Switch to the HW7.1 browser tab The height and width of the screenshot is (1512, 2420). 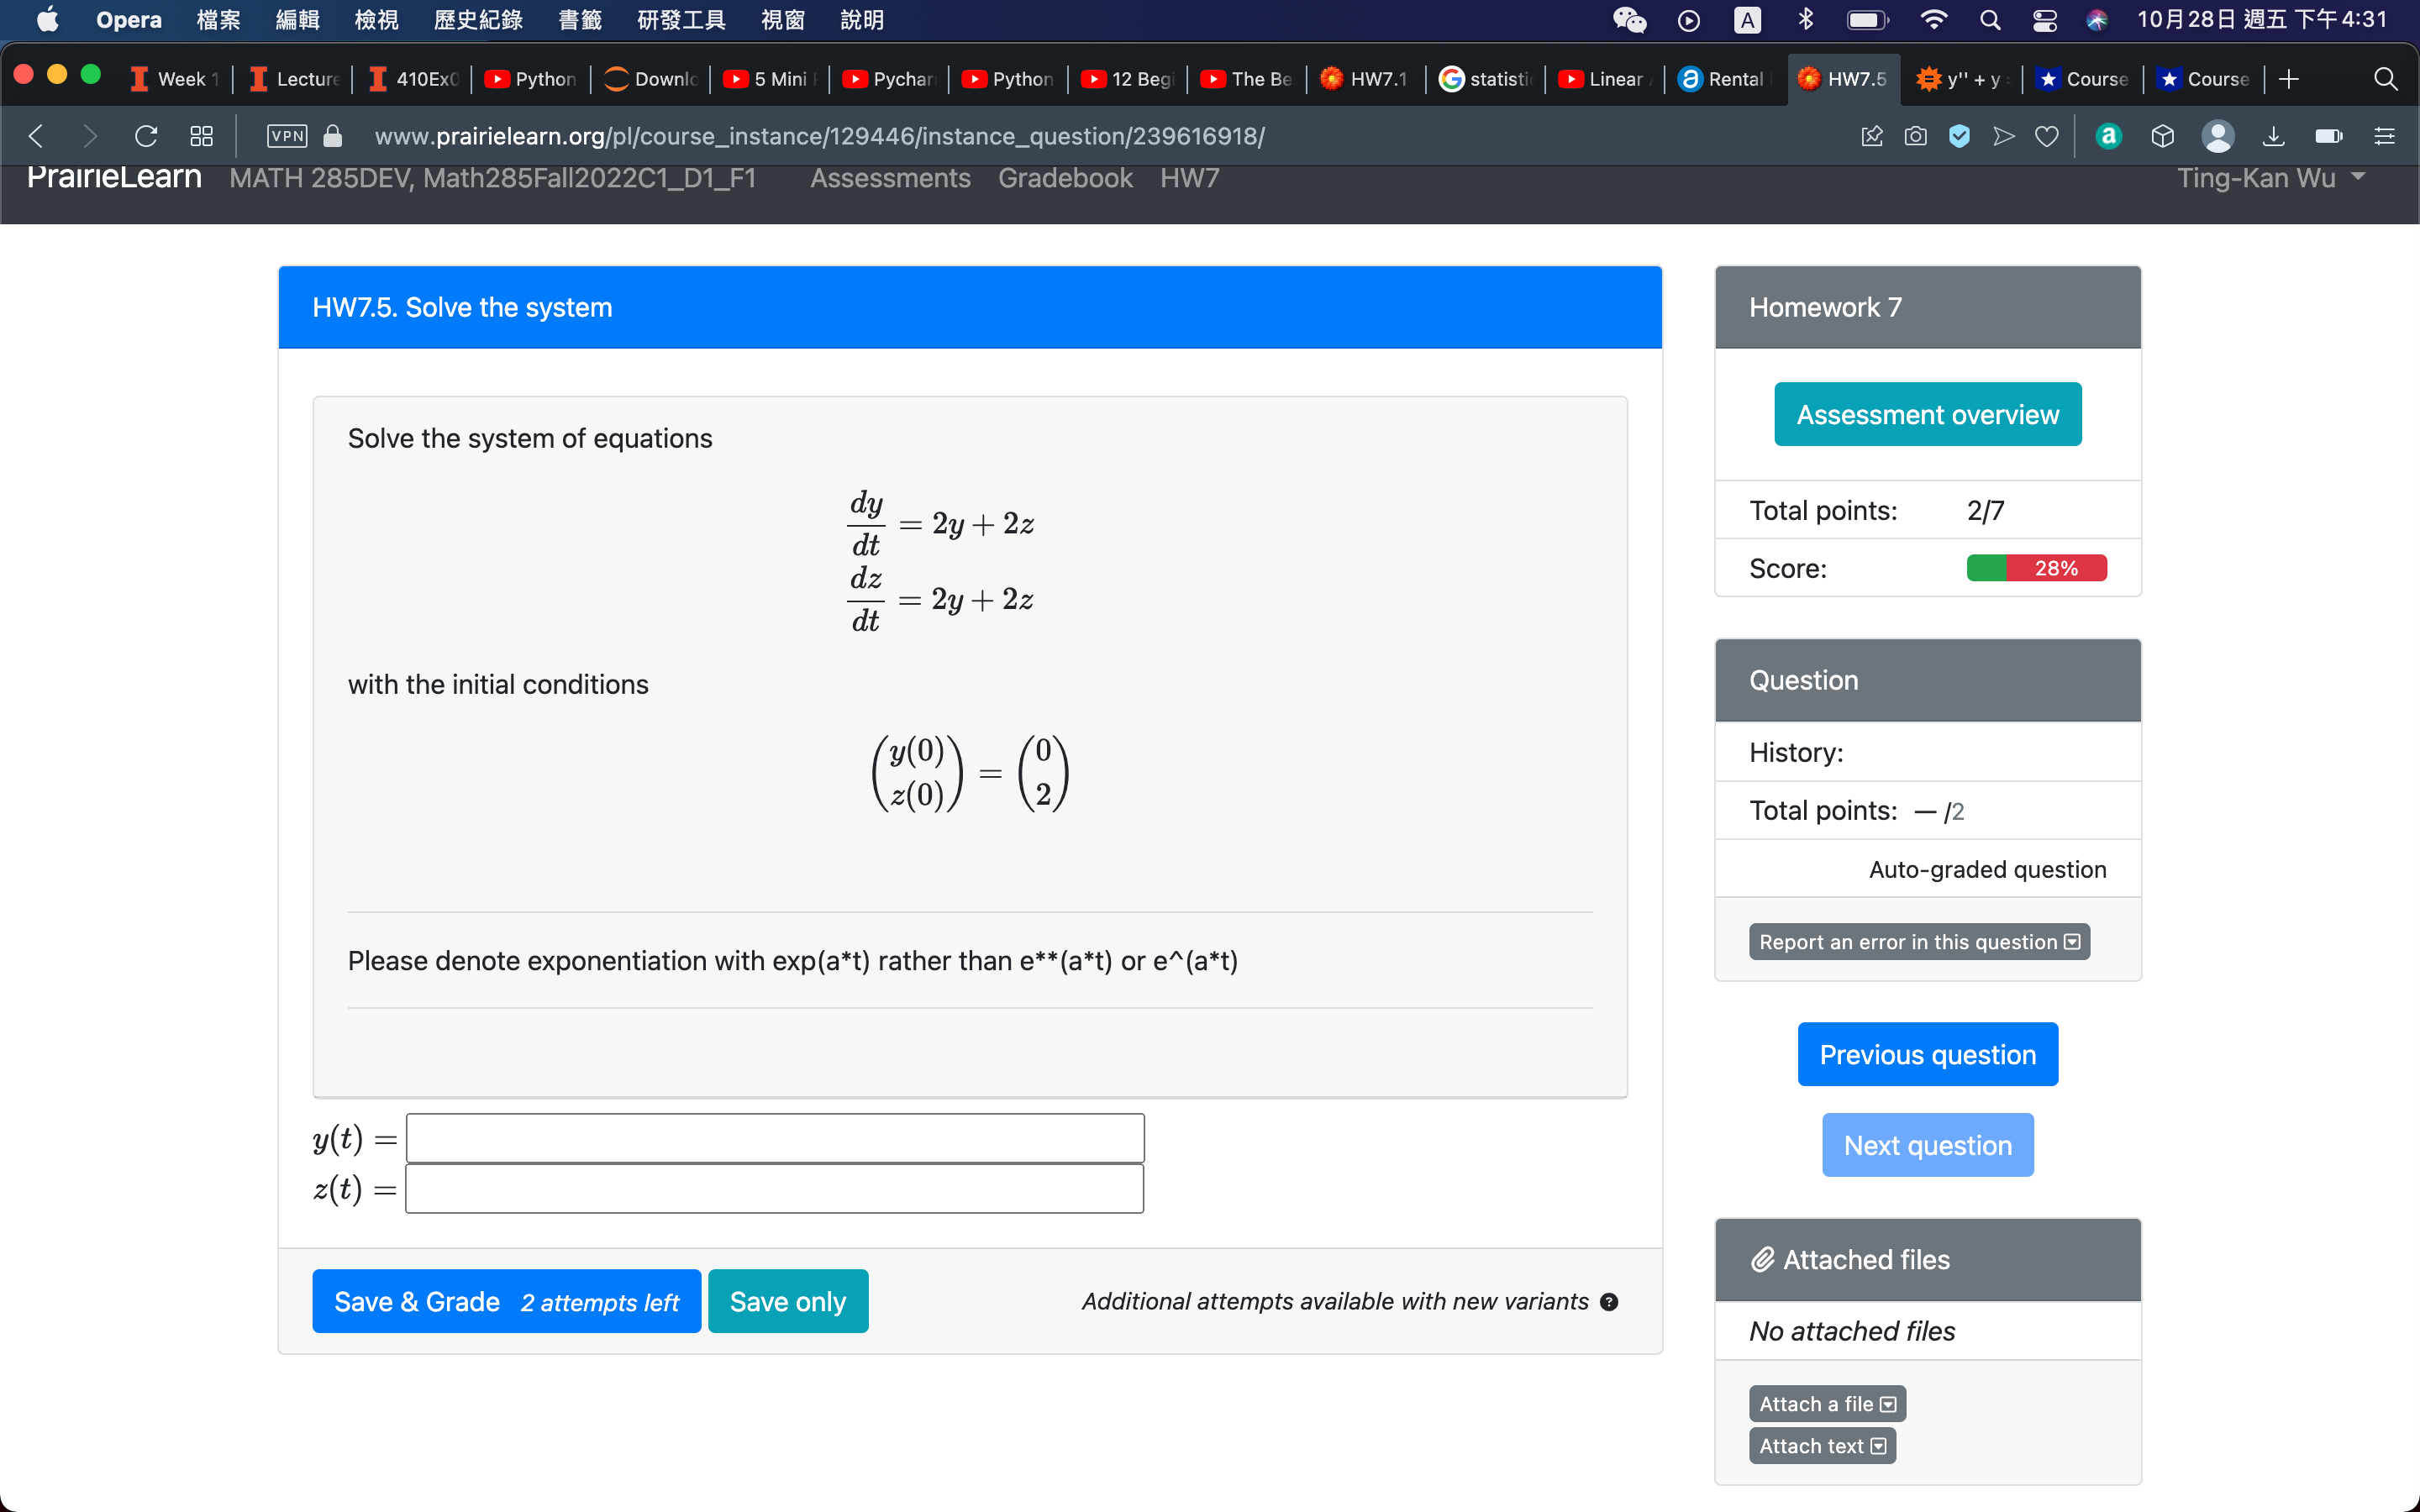pyautogui.click(x=1365, y=79)
